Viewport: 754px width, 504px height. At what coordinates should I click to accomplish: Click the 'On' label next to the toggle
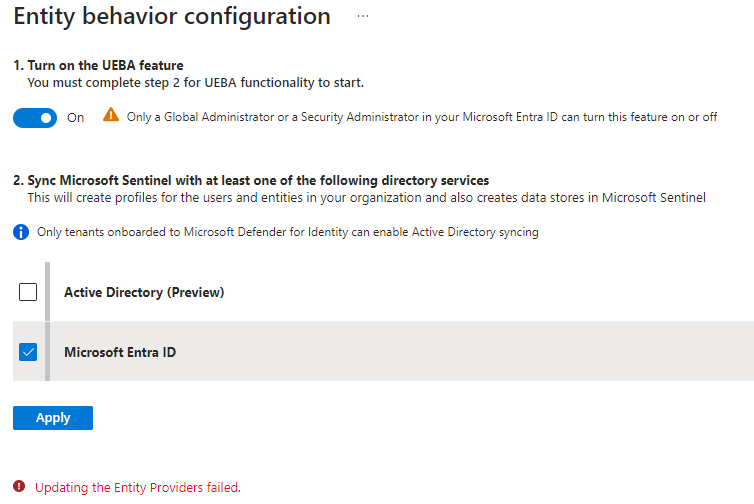pyautogui.click(x=75, y=118)
